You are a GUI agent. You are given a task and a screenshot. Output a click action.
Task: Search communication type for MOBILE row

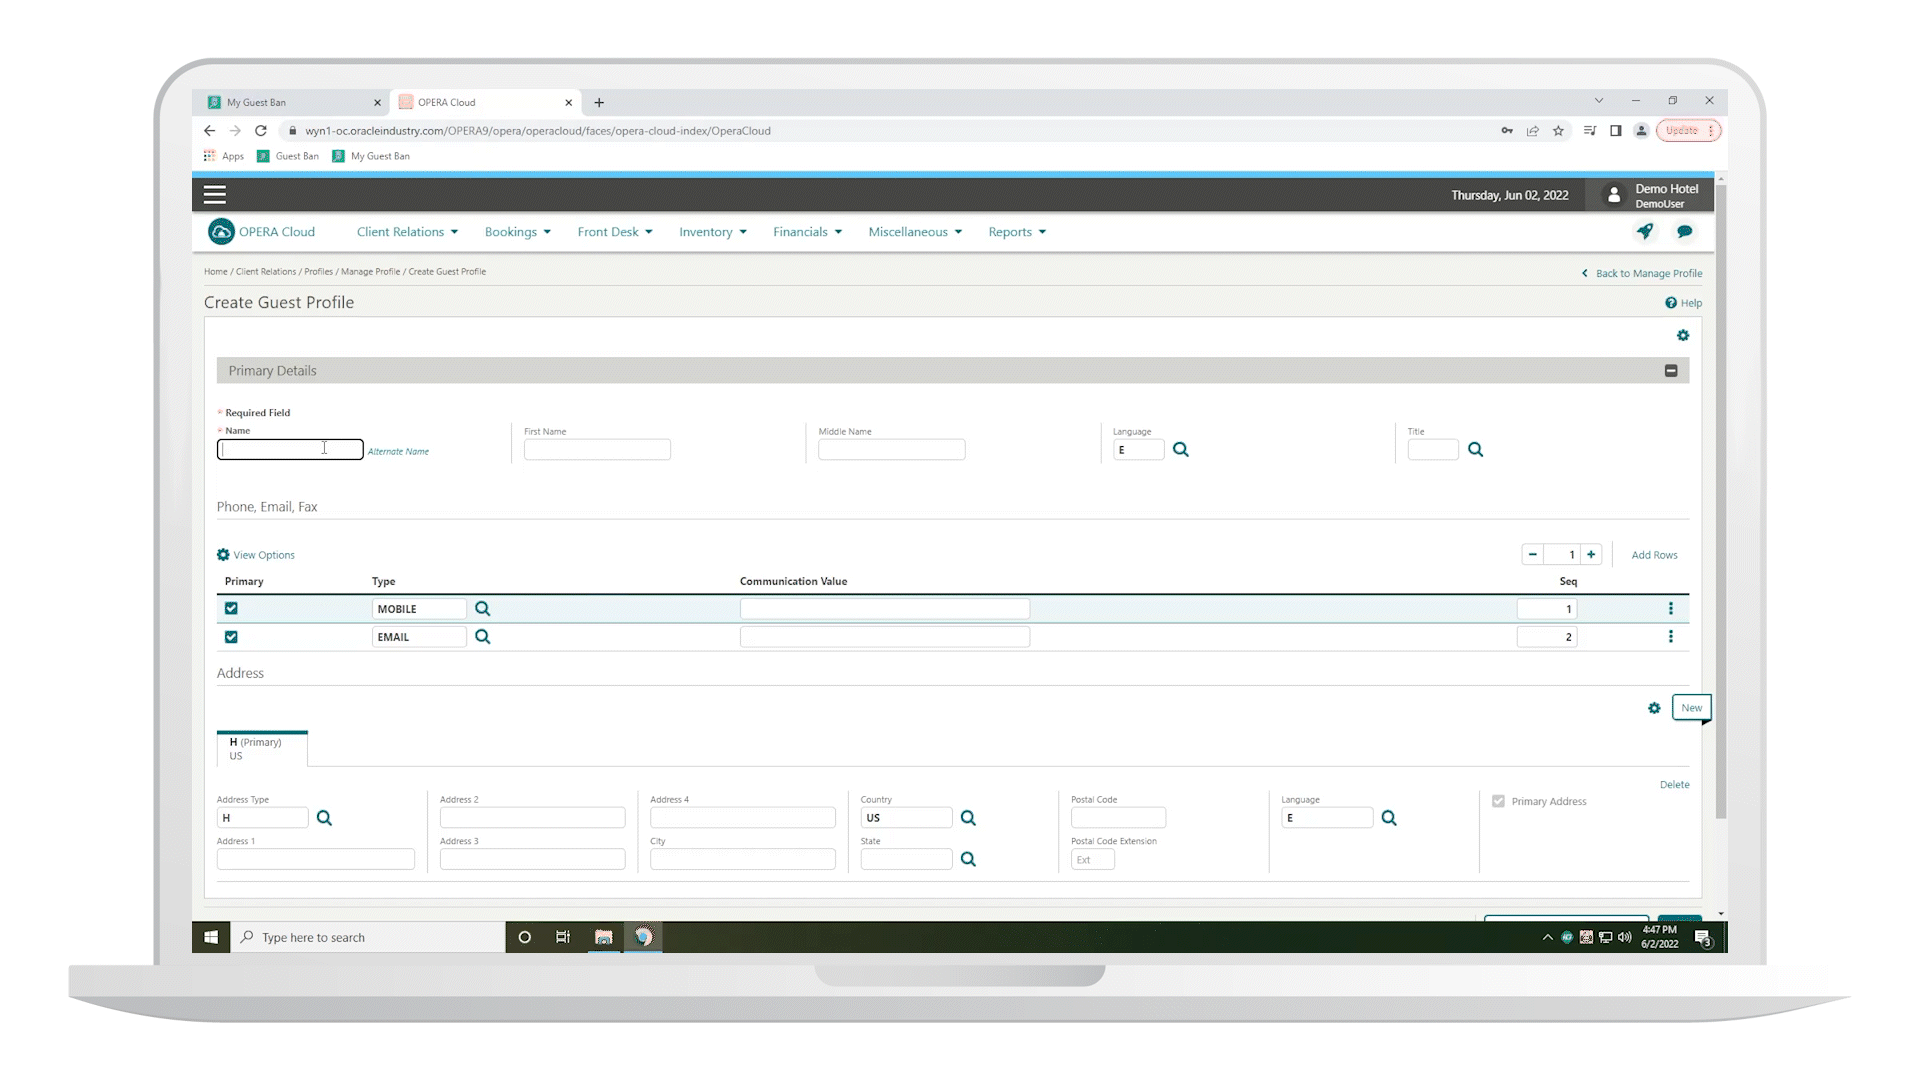[483, 609]
